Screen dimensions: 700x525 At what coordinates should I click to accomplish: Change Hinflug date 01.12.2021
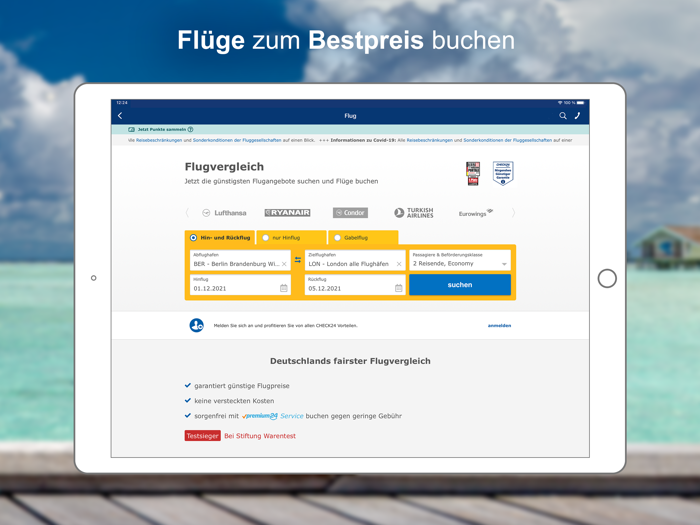click(x=240, y=285)
